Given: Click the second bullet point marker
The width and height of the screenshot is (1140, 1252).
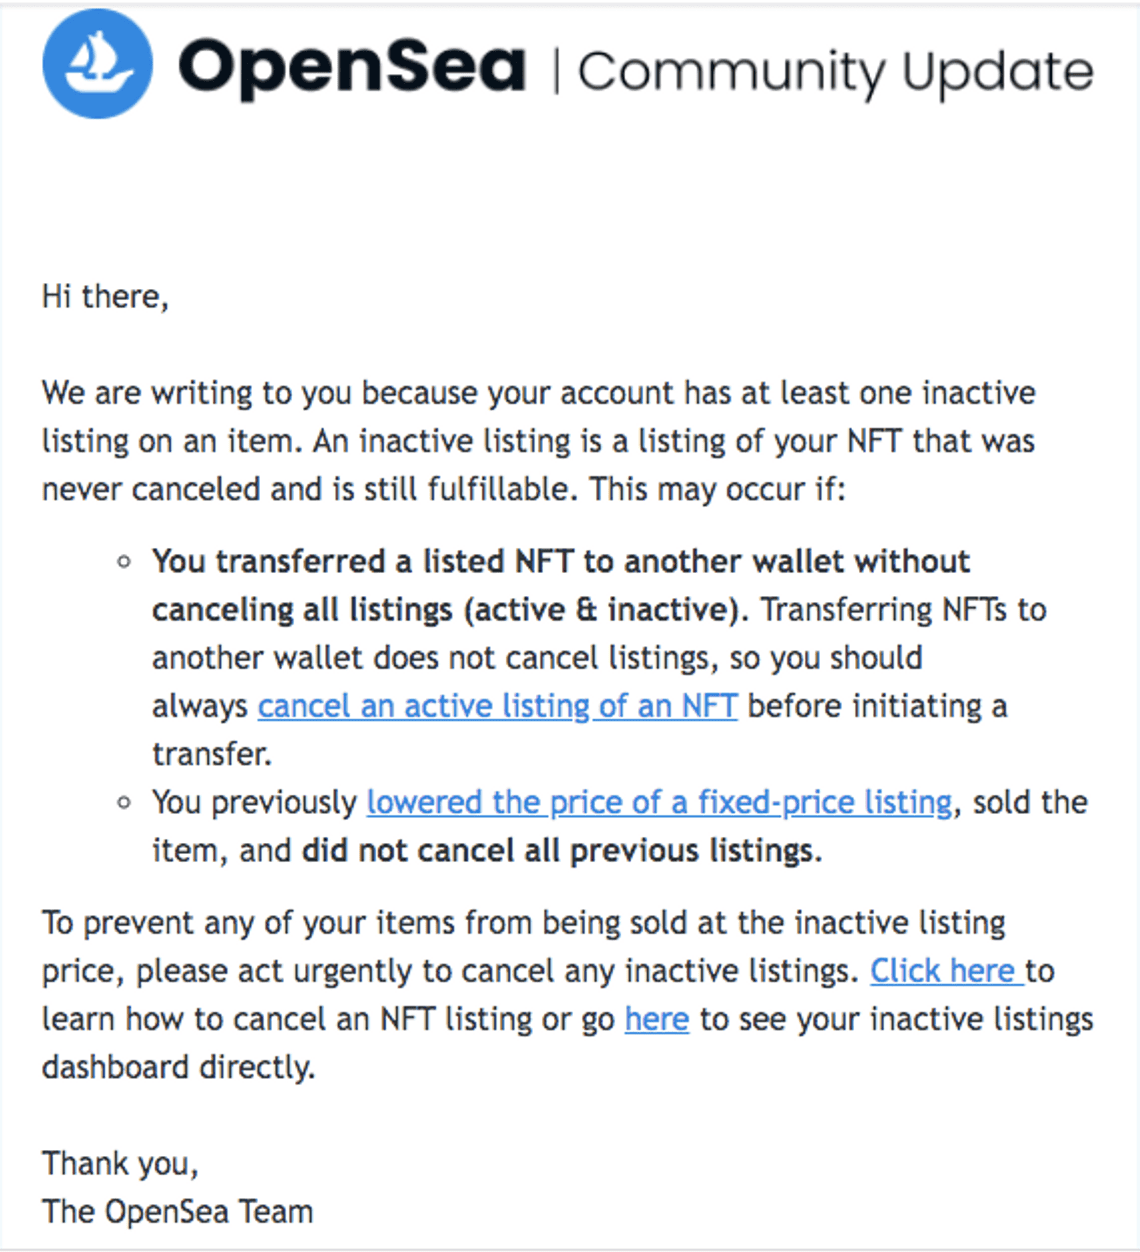Looking at the screenshot, I should click(124, 802).
